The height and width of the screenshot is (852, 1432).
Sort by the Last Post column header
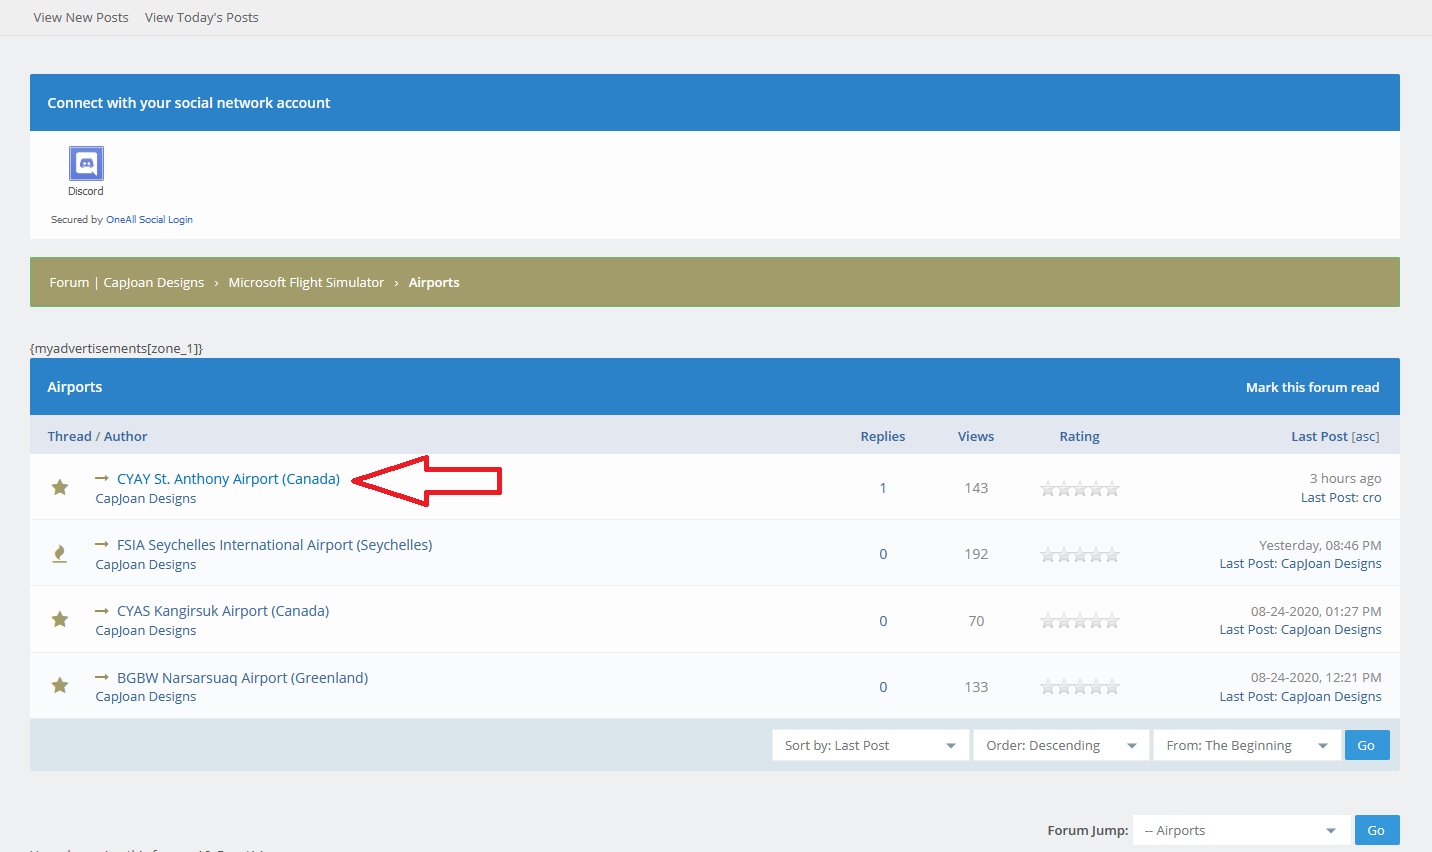1319,436
